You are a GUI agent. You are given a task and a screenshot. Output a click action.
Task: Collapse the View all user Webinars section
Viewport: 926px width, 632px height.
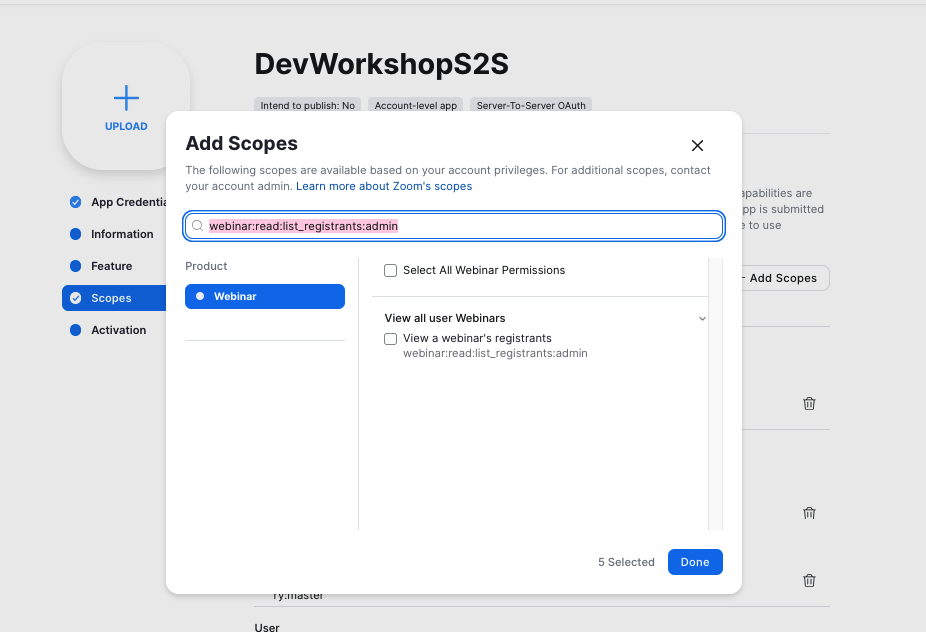pyautogui.click(x=702, y=318)
